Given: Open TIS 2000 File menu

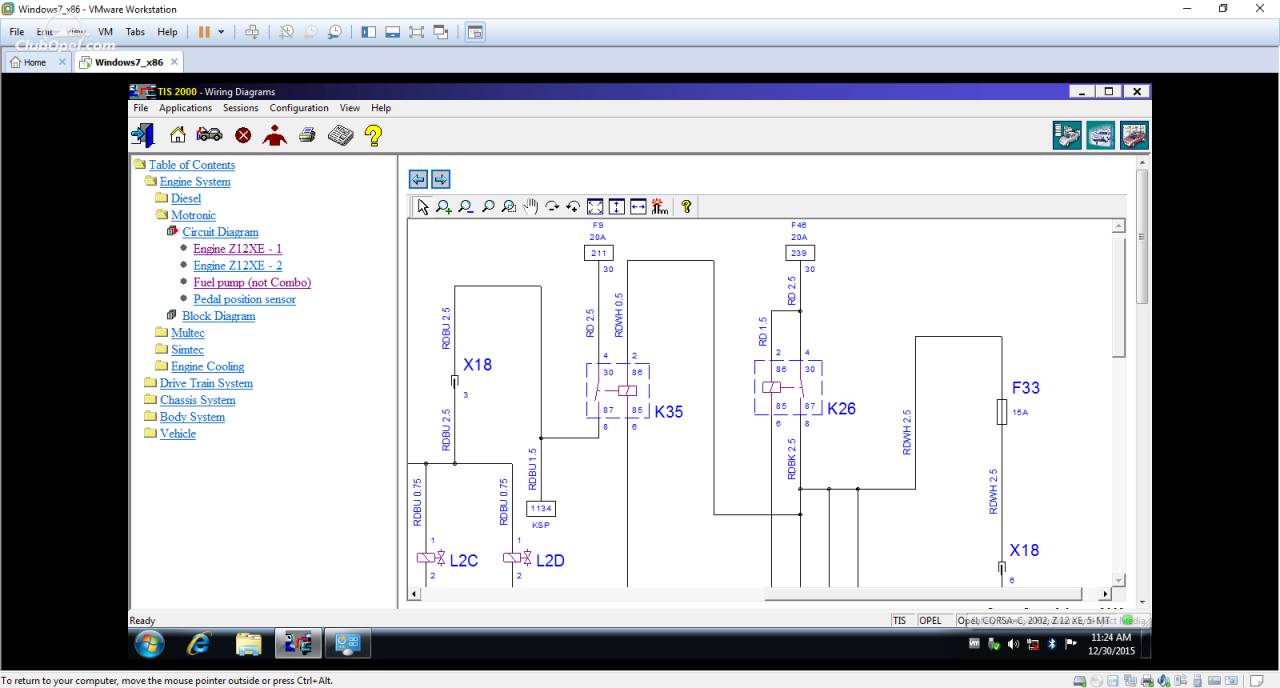Looking at the screenshot, I should [141, 108].
